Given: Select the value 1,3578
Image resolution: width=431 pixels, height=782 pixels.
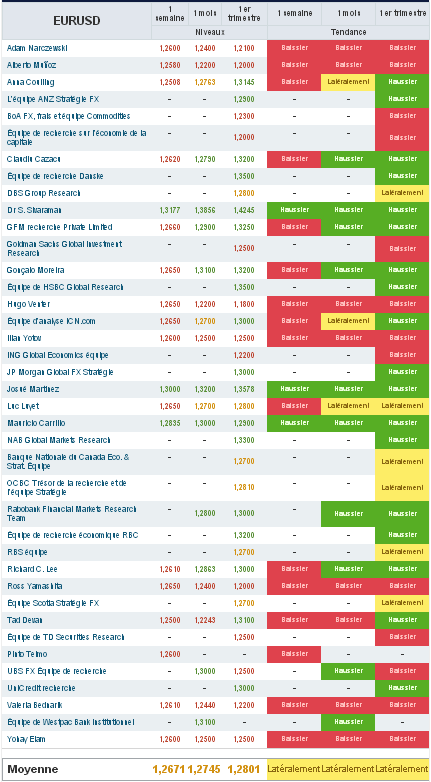Looking at the screenshot, I should 243,389.
